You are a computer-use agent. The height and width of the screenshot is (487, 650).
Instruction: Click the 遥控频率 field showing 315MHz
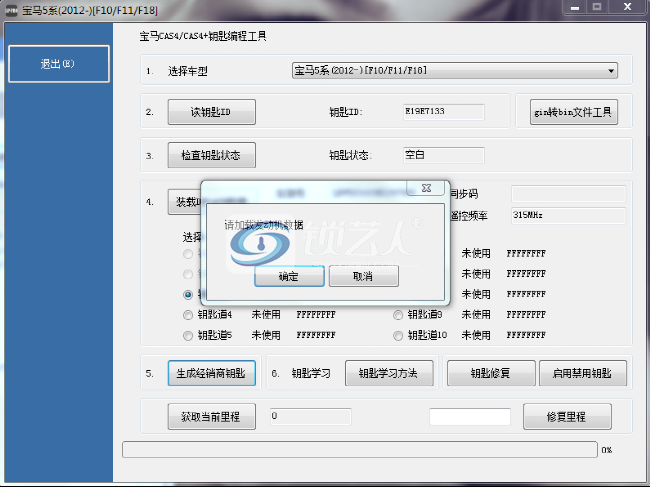pos(568,216)
